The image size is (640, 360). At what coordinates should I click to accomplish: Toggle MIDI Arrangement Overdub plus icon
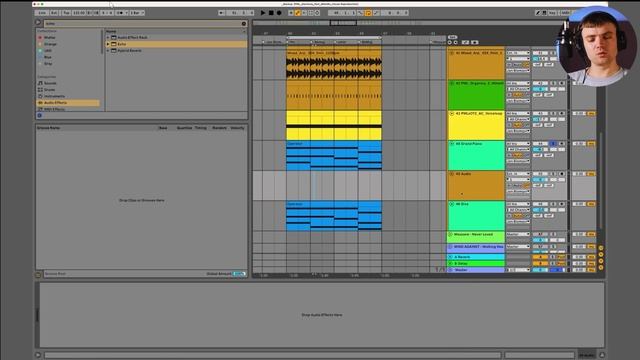[x=291, y=13]
